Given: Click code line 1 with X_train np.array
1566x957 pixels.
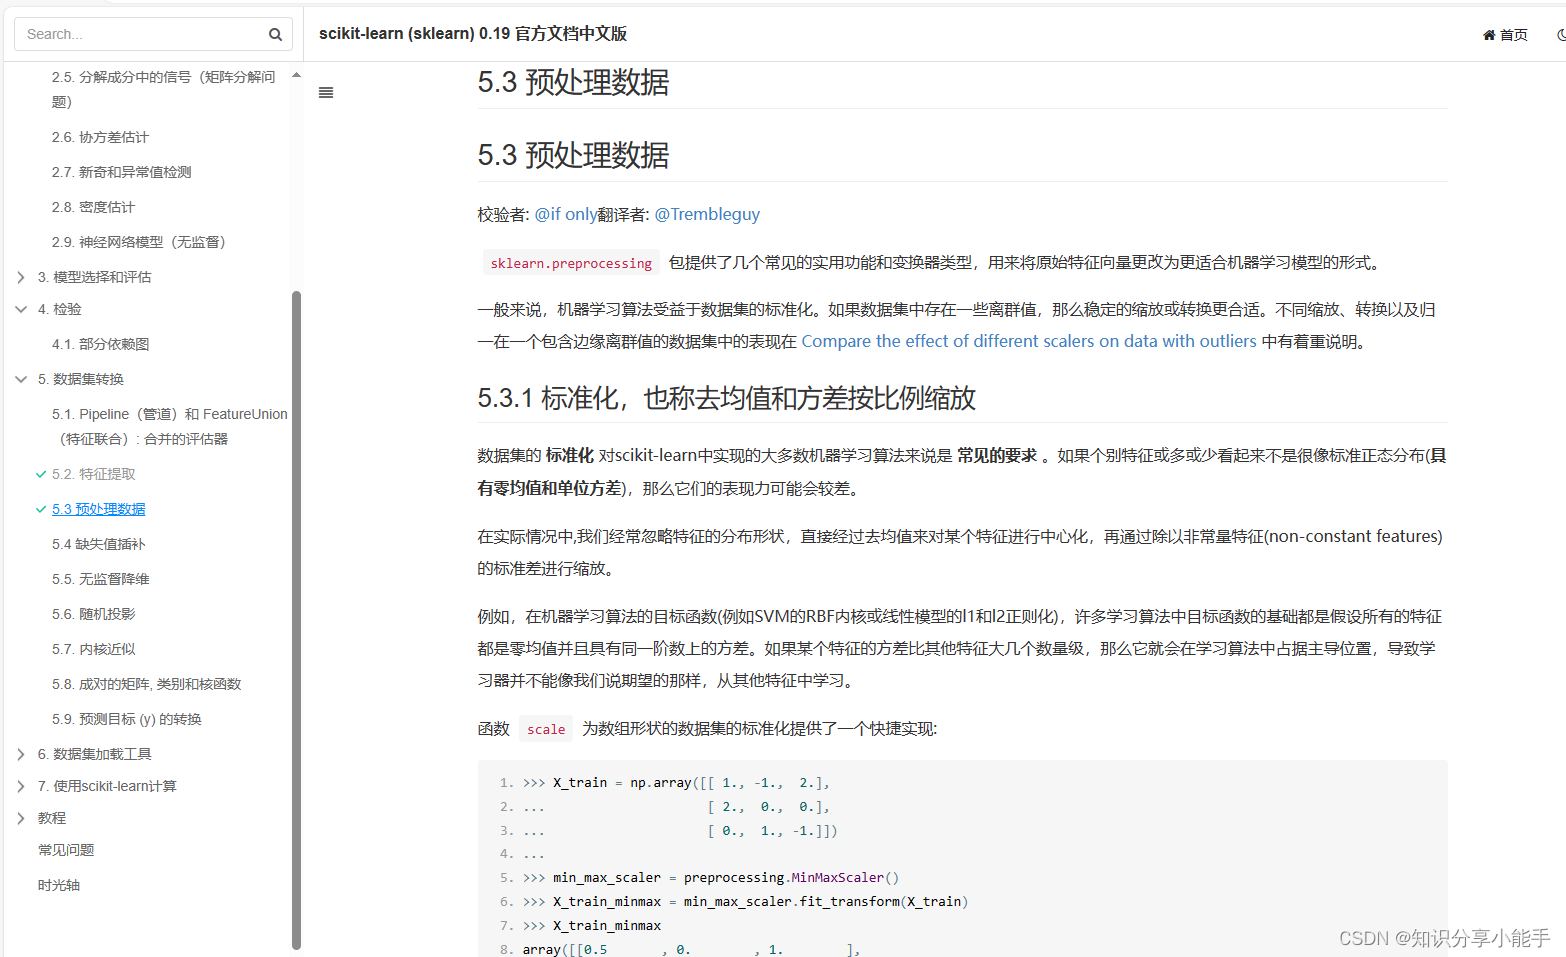Looking at the screenshot, I should 676,783.
